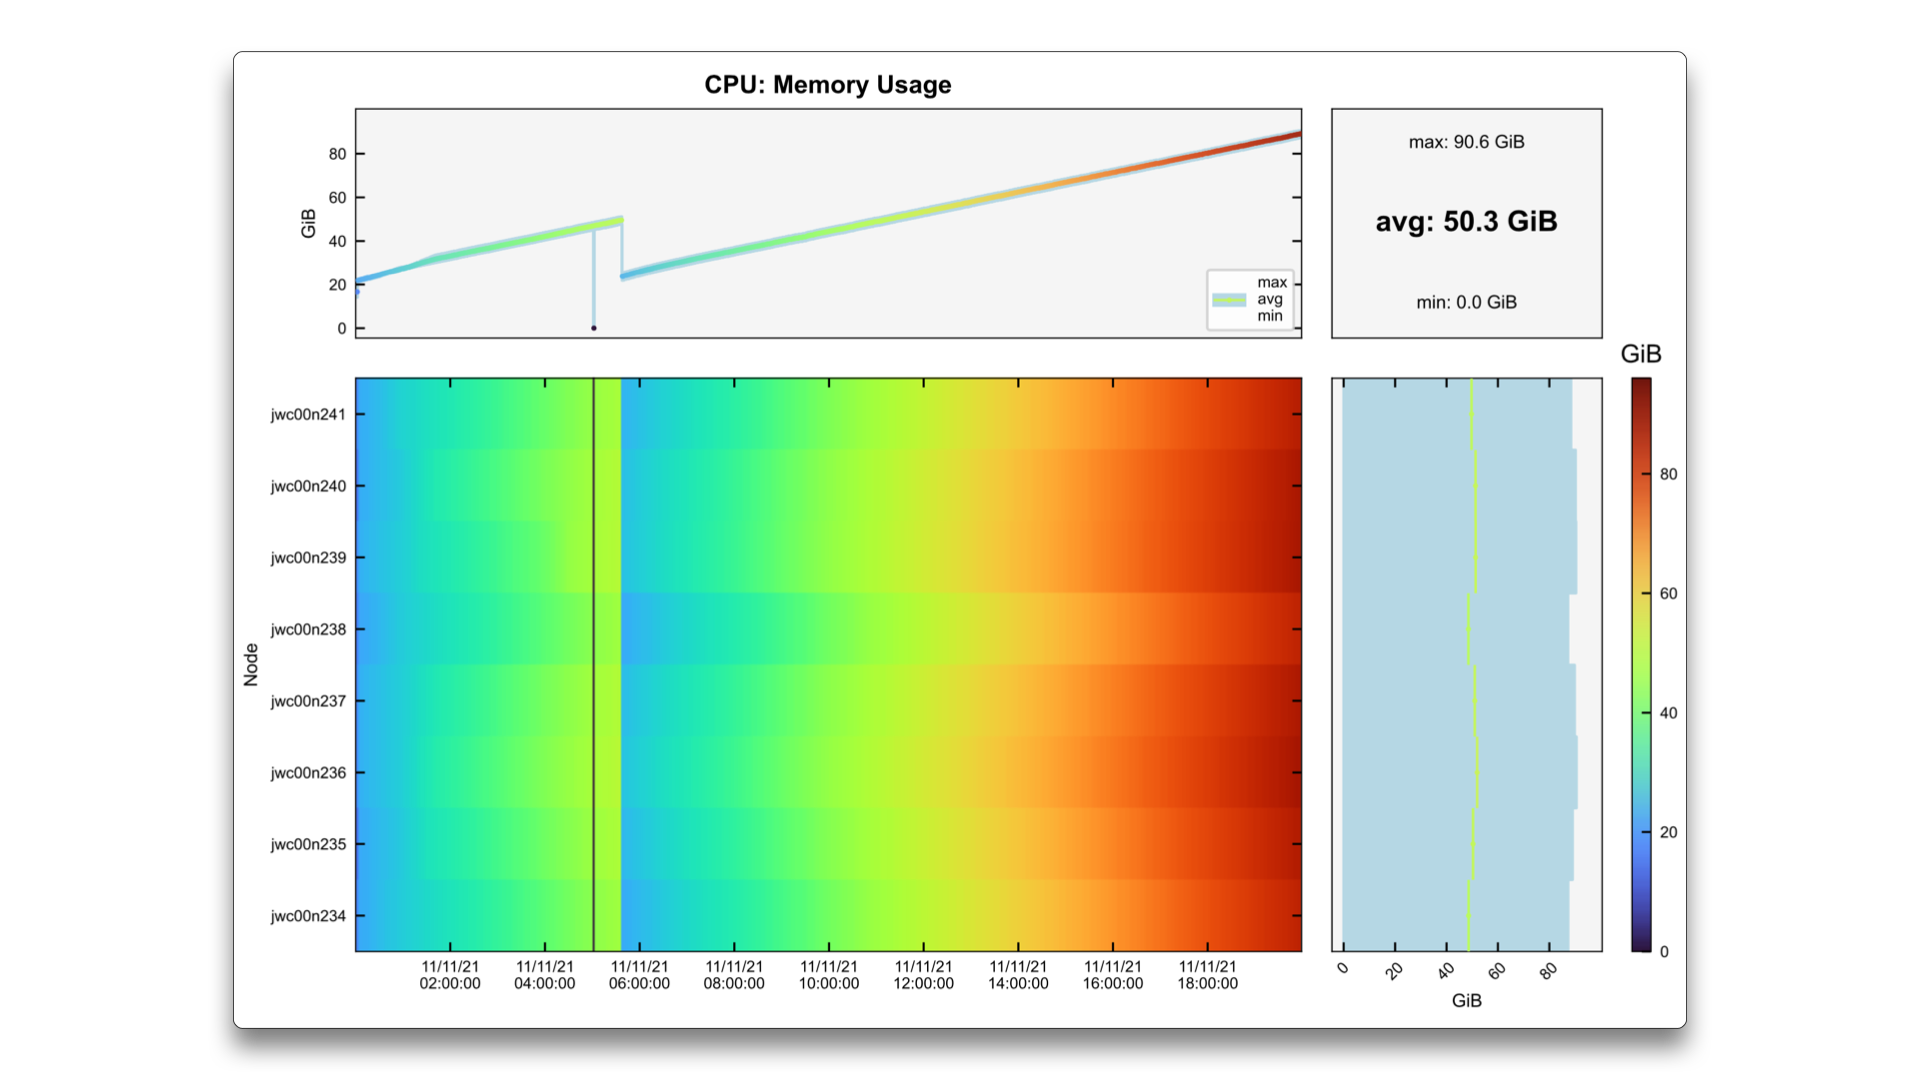Click the jwc00n234 node label
1920x1080 pixels.
(308, 916)
